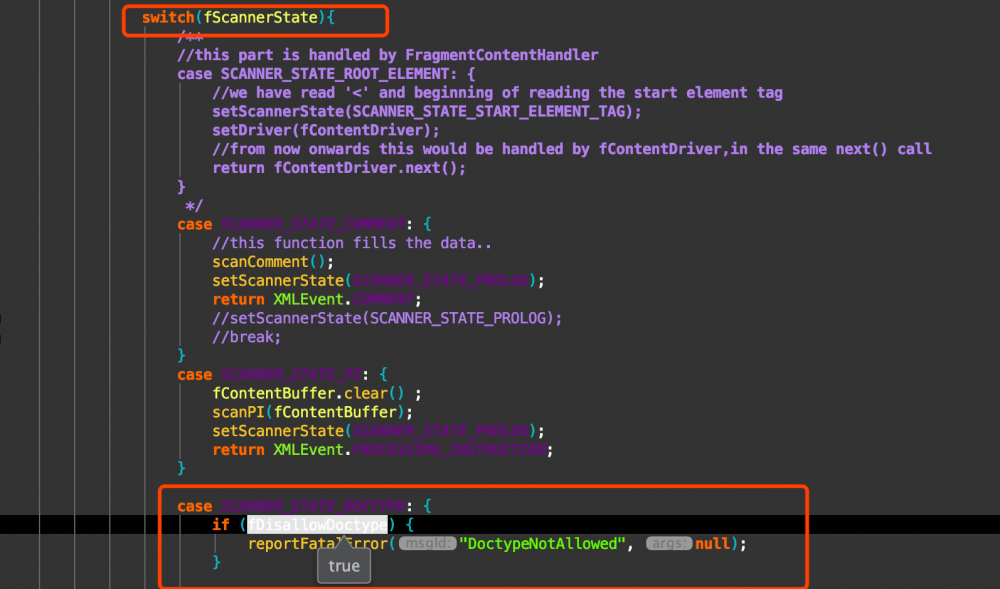Click the scanComment() call
The image size is (1000, 589).
[273, 262]
